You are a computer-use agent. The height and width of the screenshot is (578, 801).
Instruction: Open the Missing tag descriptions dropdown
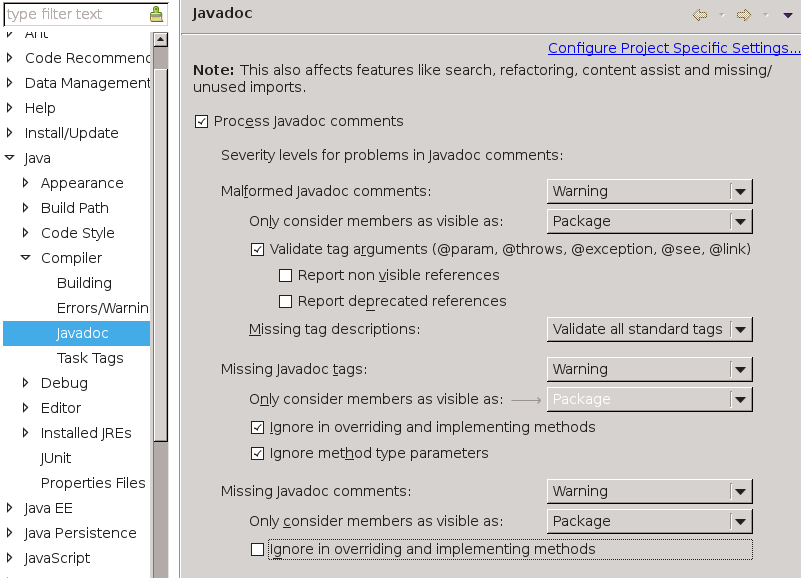coord(649,329)
